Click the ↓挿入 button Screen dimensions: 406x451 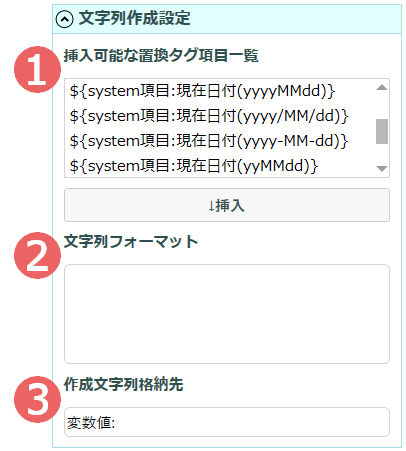[x=227, y=205]
